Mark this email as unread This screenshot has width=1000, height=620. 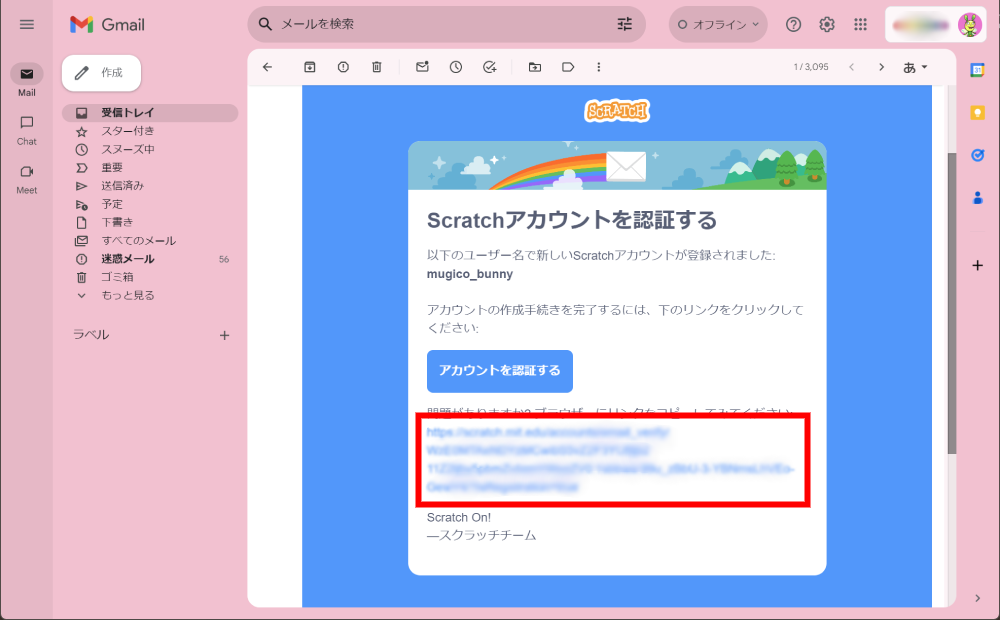click(422, 67)
